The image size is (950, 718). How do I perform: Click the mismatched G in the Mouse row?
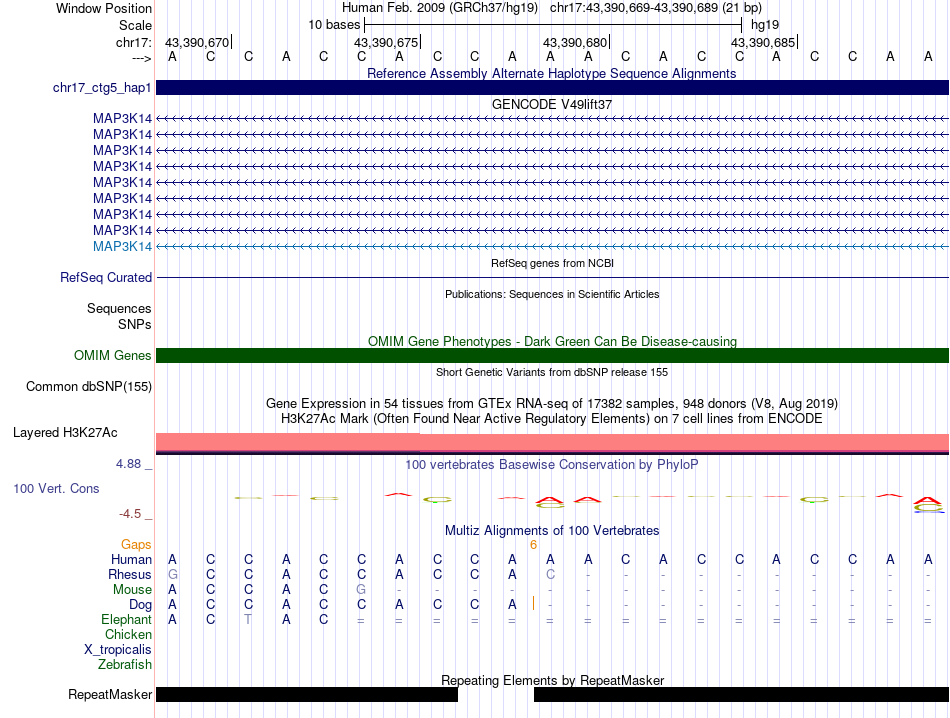tap(361, 590)
